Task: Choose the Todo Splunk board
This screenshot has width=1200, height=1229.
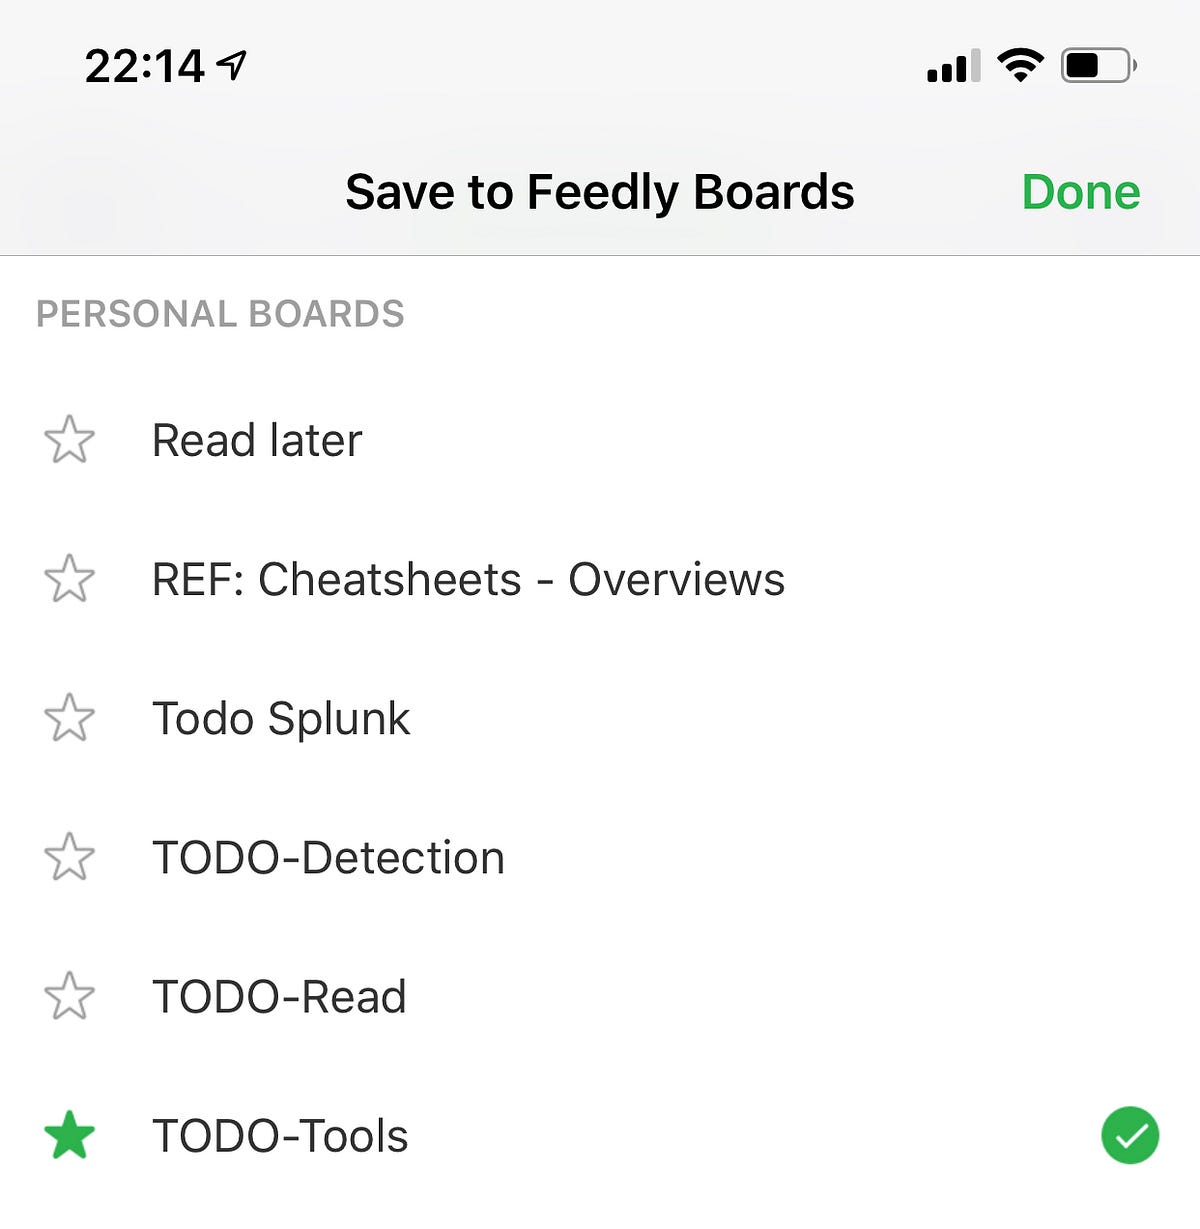Action: 281,718
